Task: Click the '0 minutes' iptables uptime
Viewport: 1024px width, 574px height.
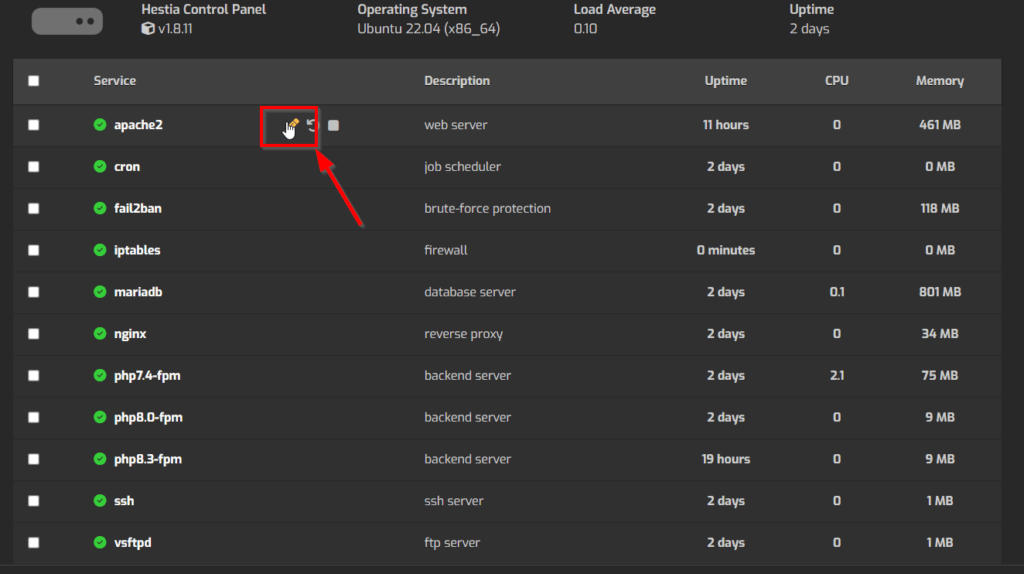Action: click(726, 250)
